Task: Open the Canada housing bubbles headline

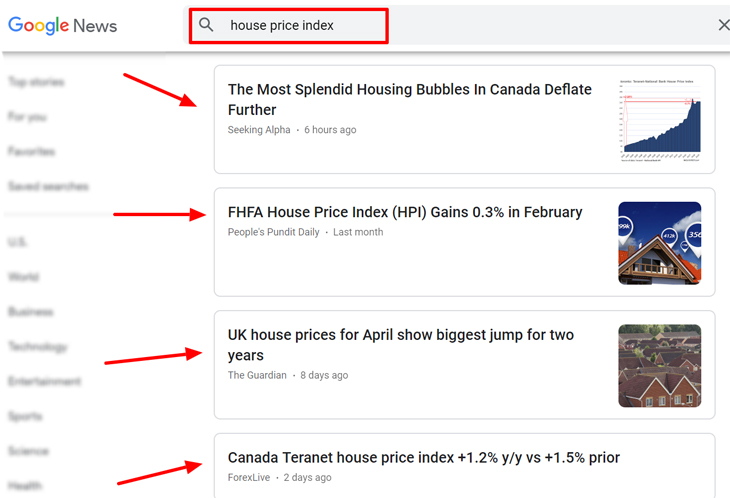Action: [x=409, y=99]
